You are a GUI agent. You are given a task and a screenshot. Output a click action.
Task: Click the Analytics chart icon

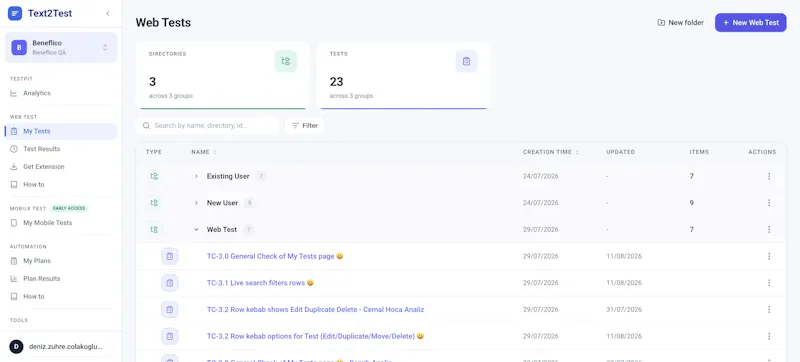tap(14, 93)
